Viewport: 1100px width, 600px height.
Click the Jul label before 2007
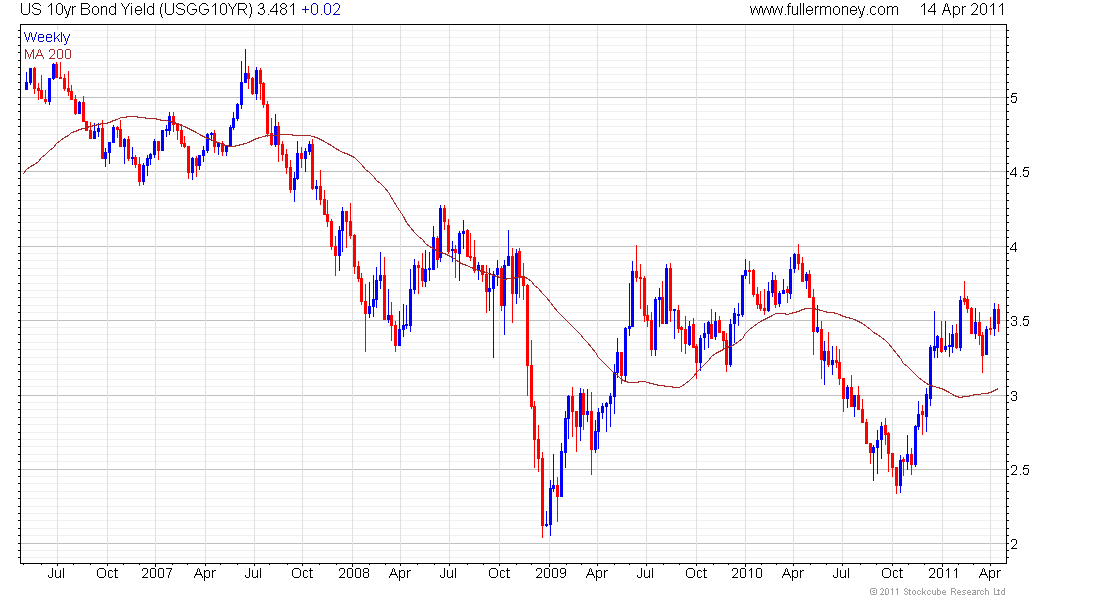[x=56, y=573]
